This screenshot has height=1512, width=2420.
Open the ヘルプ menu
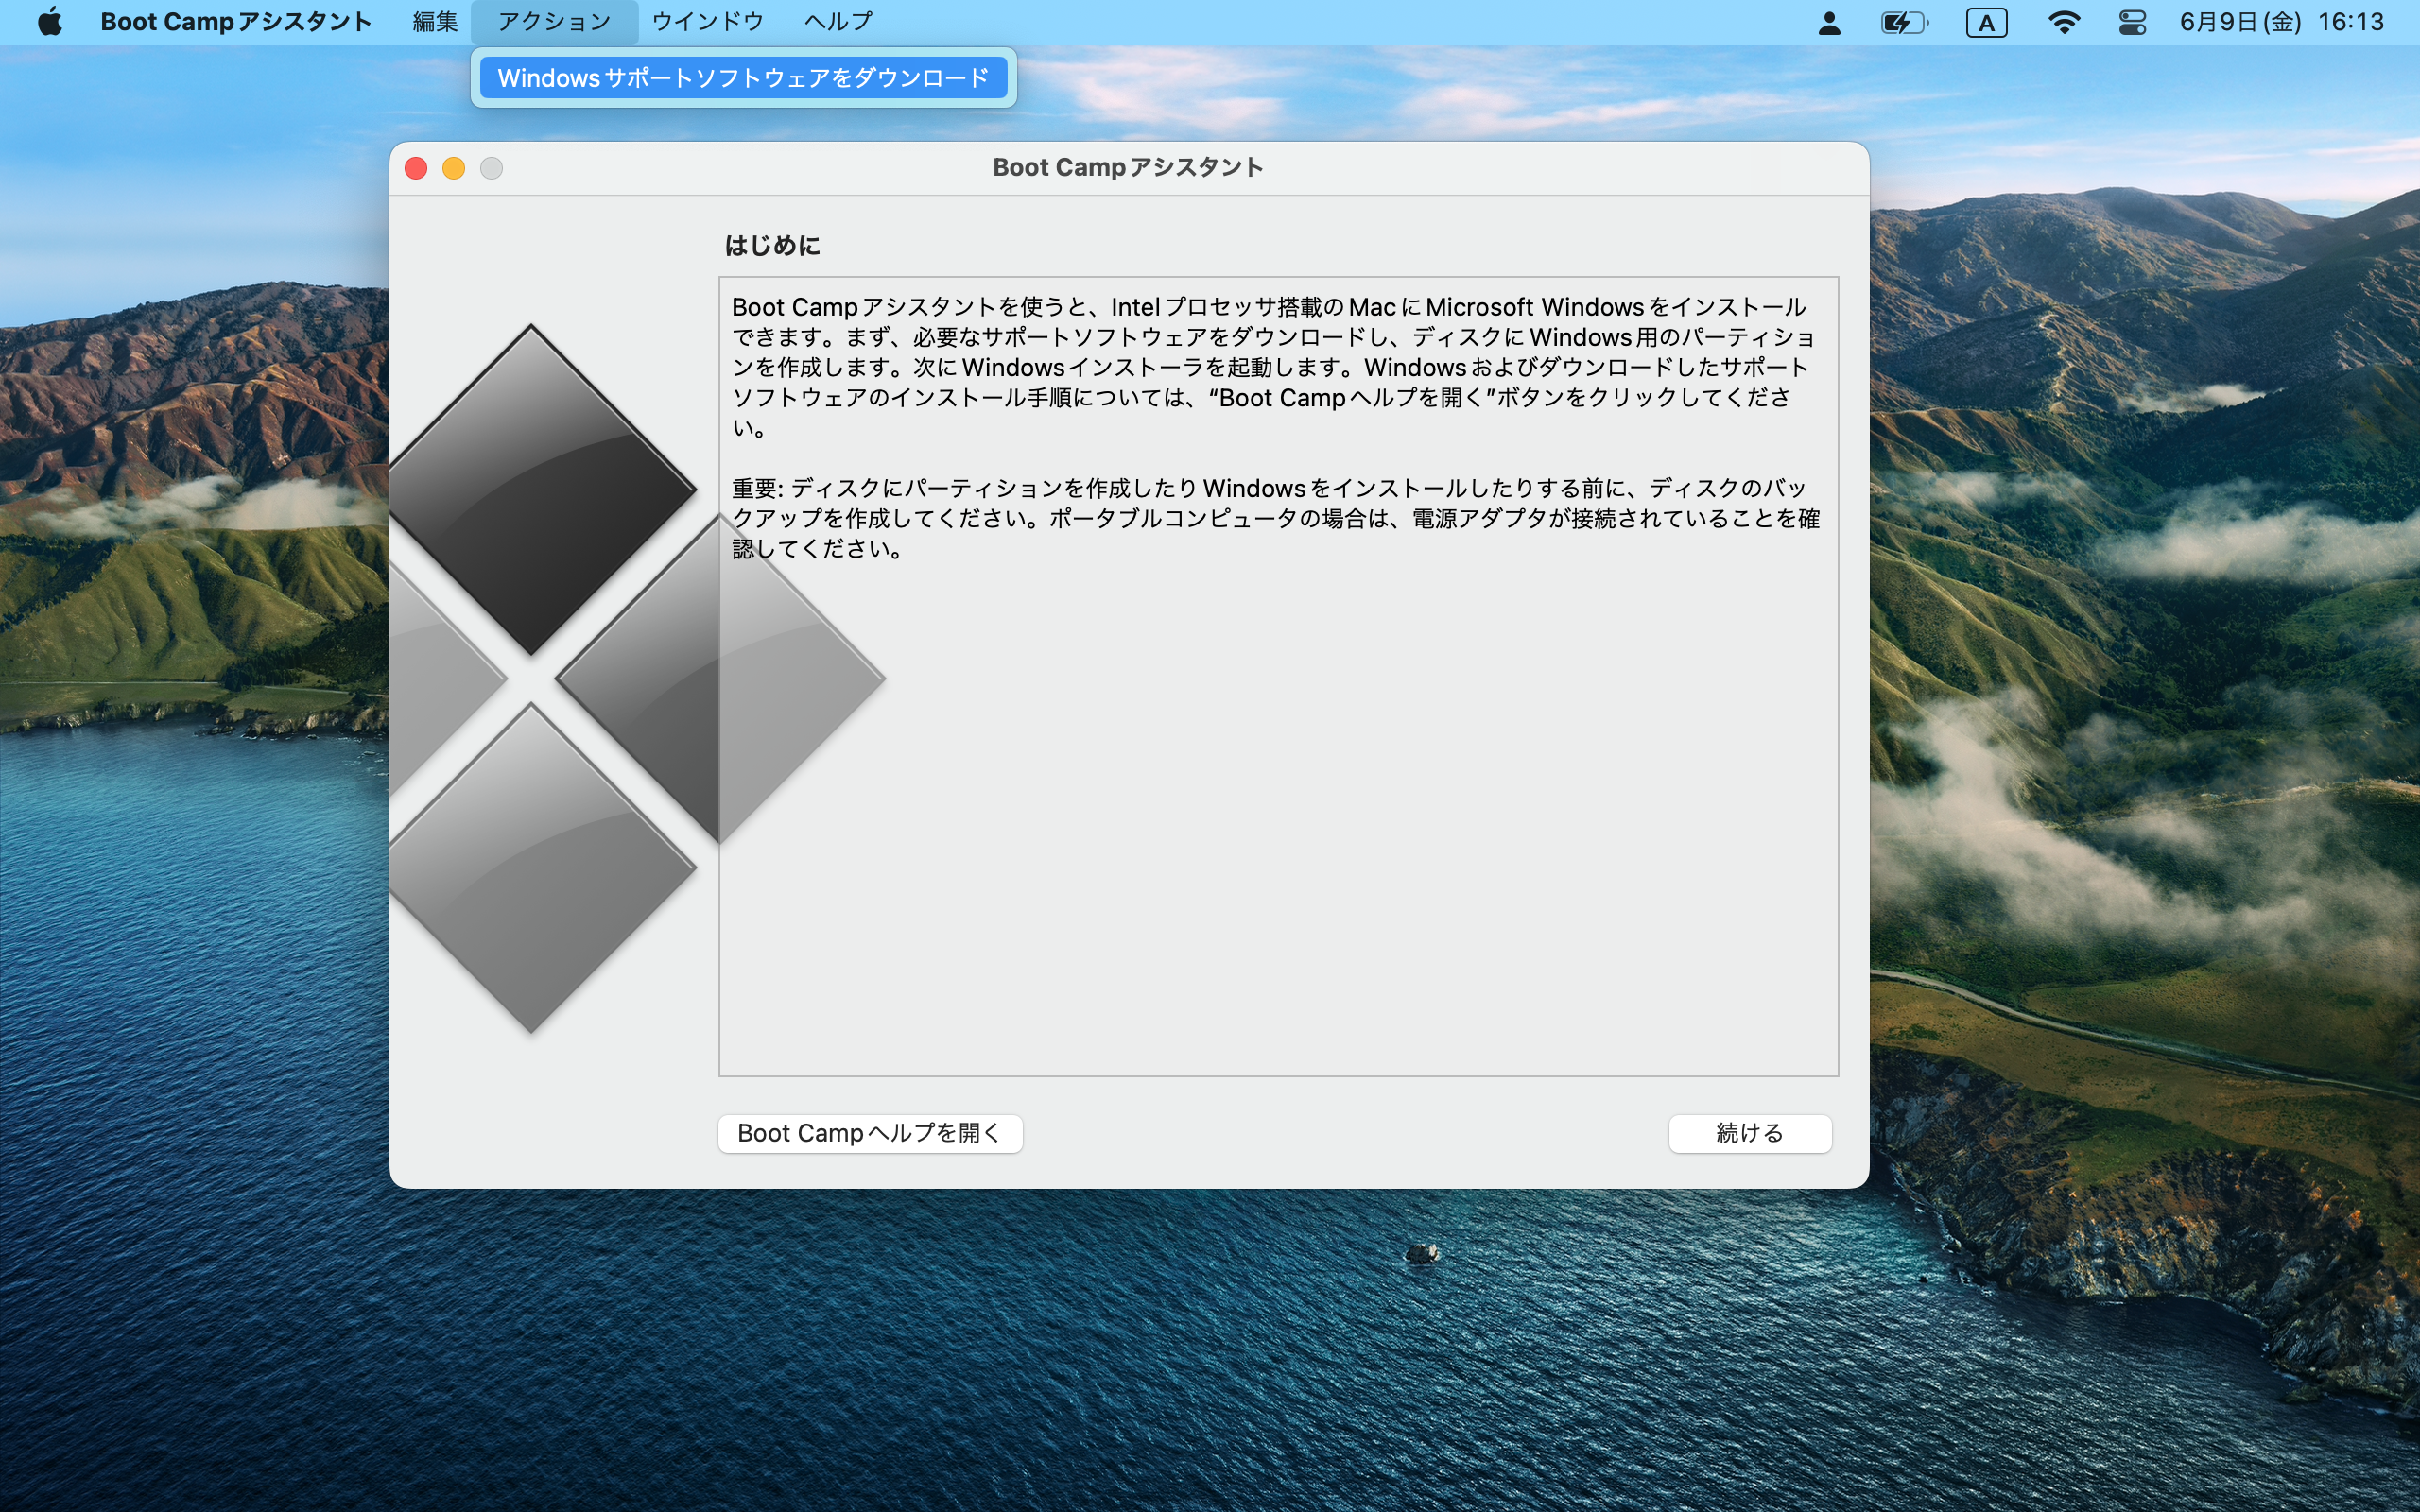click(838, 22)
